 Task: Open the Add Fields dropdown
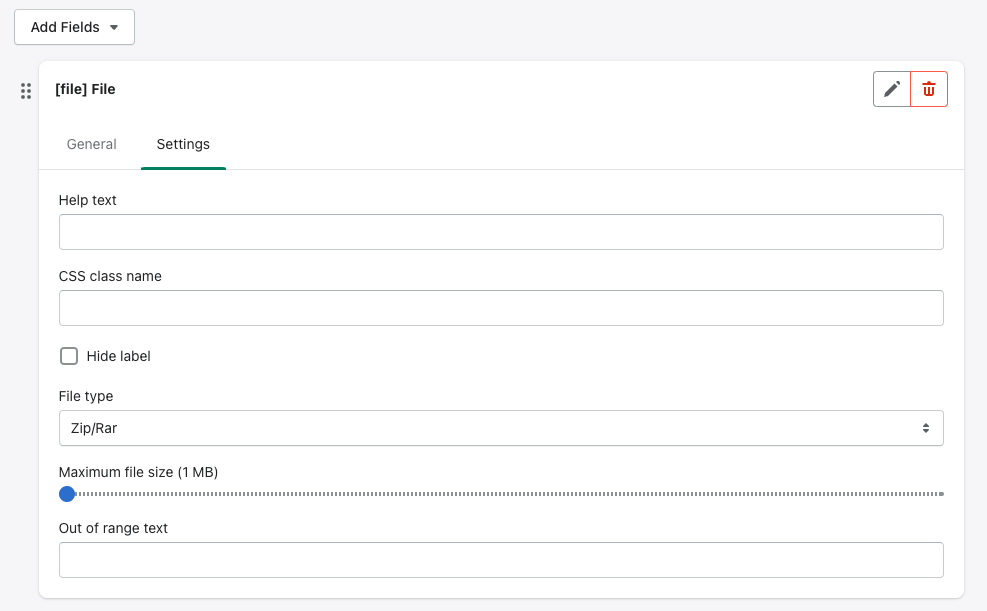[74, 27]
